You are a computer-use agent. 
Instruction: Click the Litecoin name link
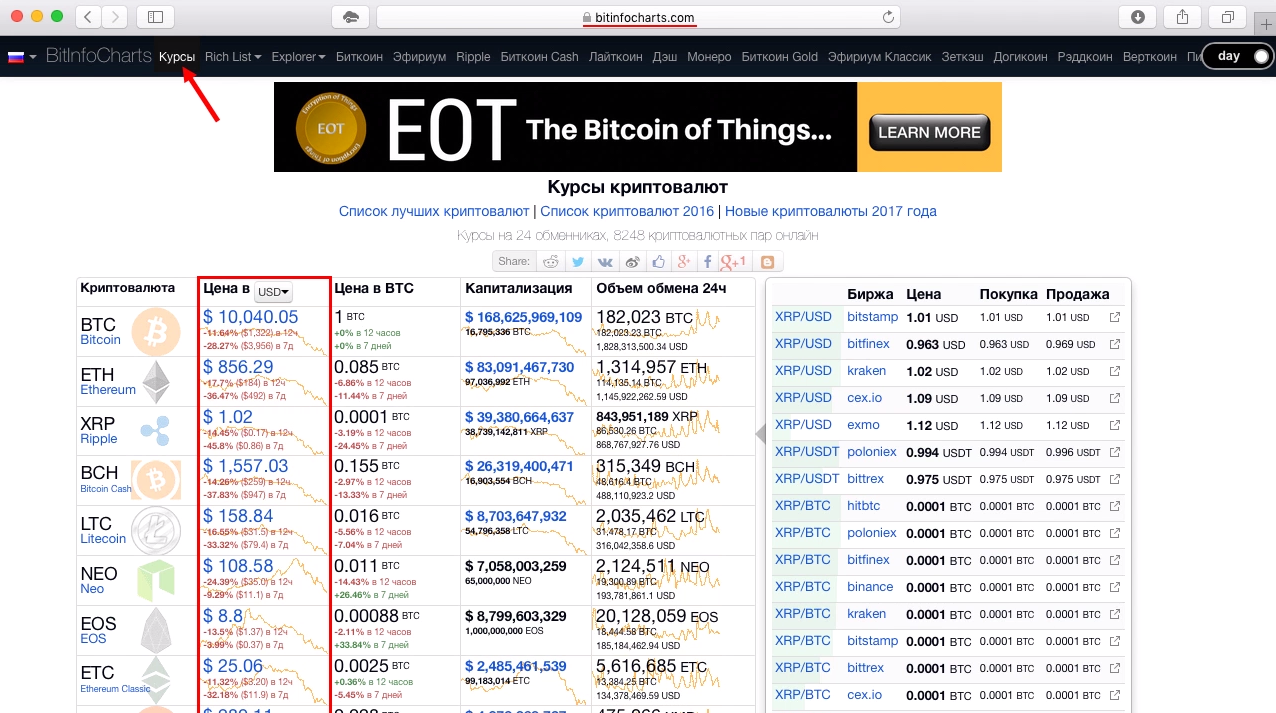(x=103, y=539)
